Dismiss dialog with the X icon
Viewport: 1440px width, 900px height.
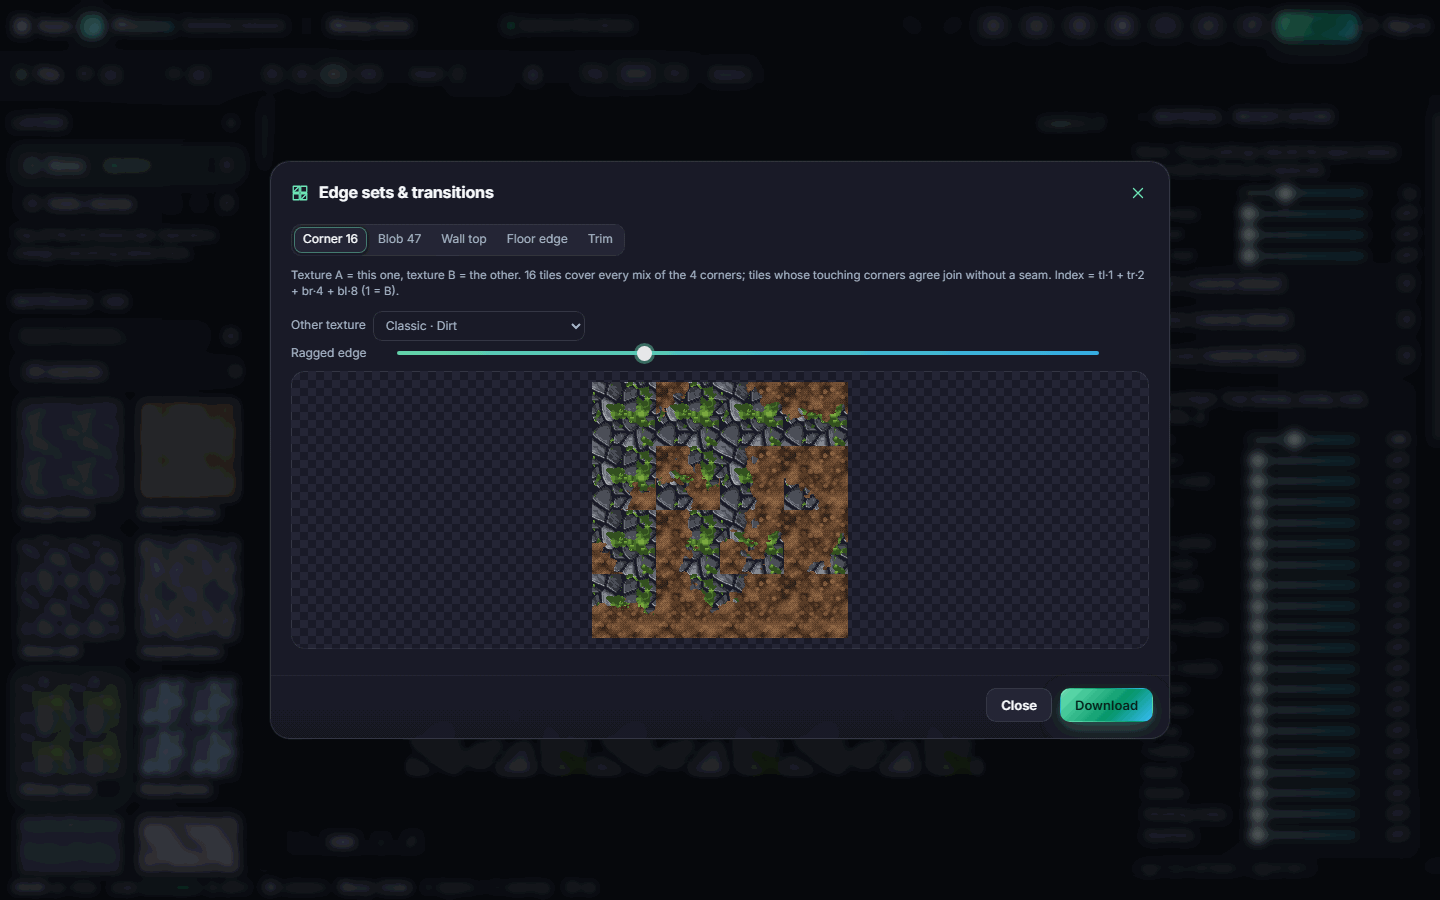[1138, 193]
